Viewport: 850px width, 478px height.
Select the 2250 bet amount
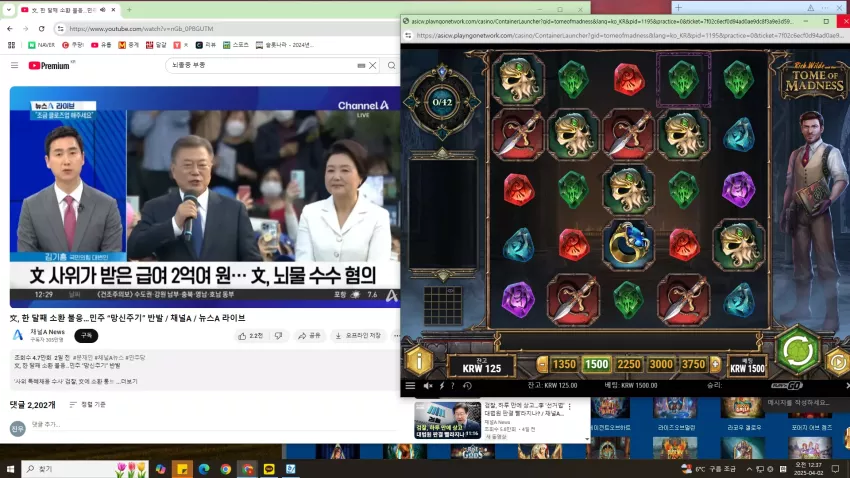[629, 364]
